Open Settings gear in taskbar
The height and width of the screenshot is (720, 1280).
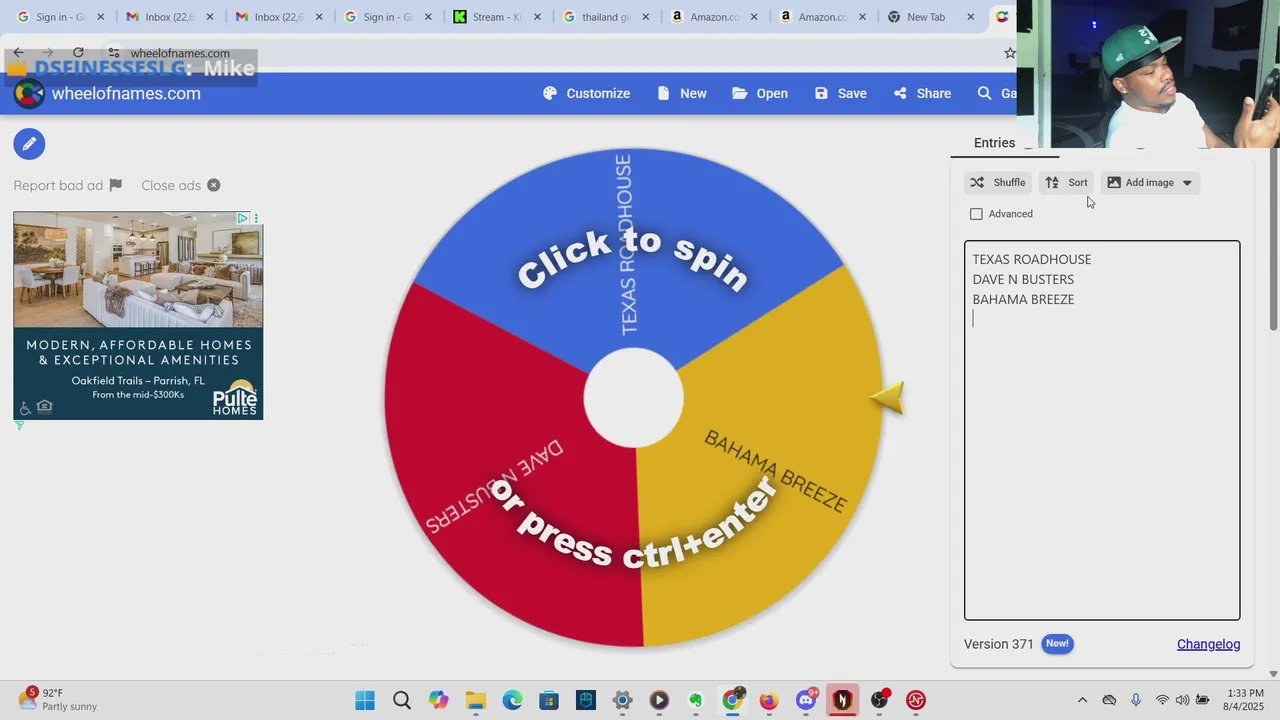622,700
